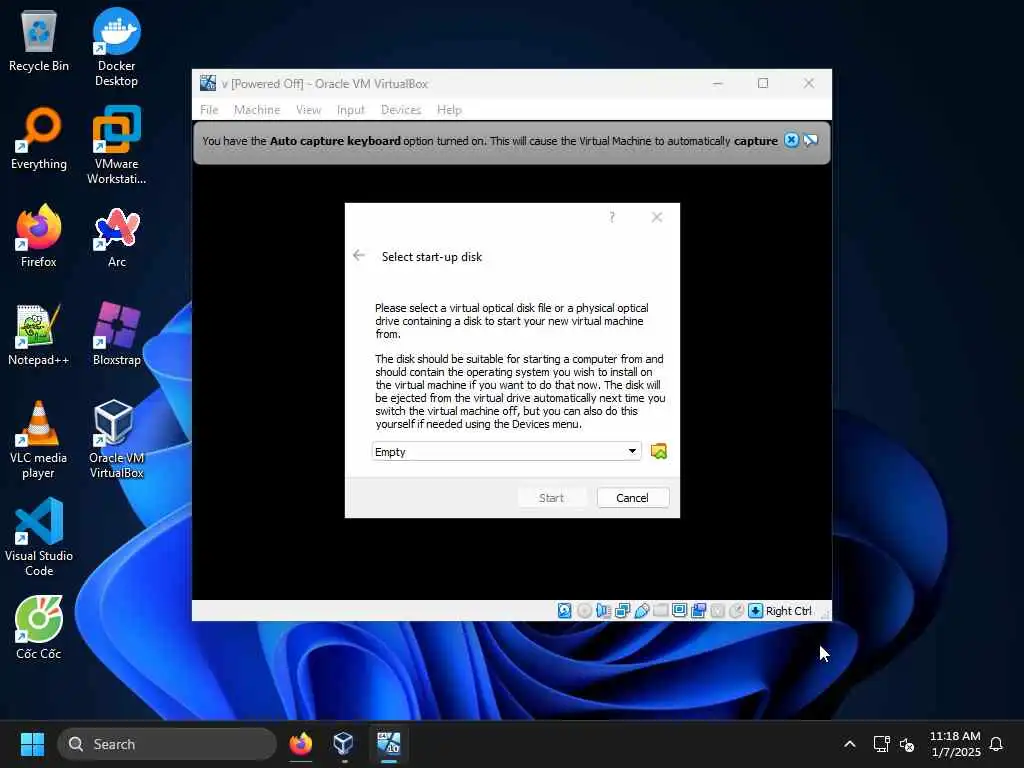Open the Windows Start menu
The image size is (1024, 768).
pos(32,744)
